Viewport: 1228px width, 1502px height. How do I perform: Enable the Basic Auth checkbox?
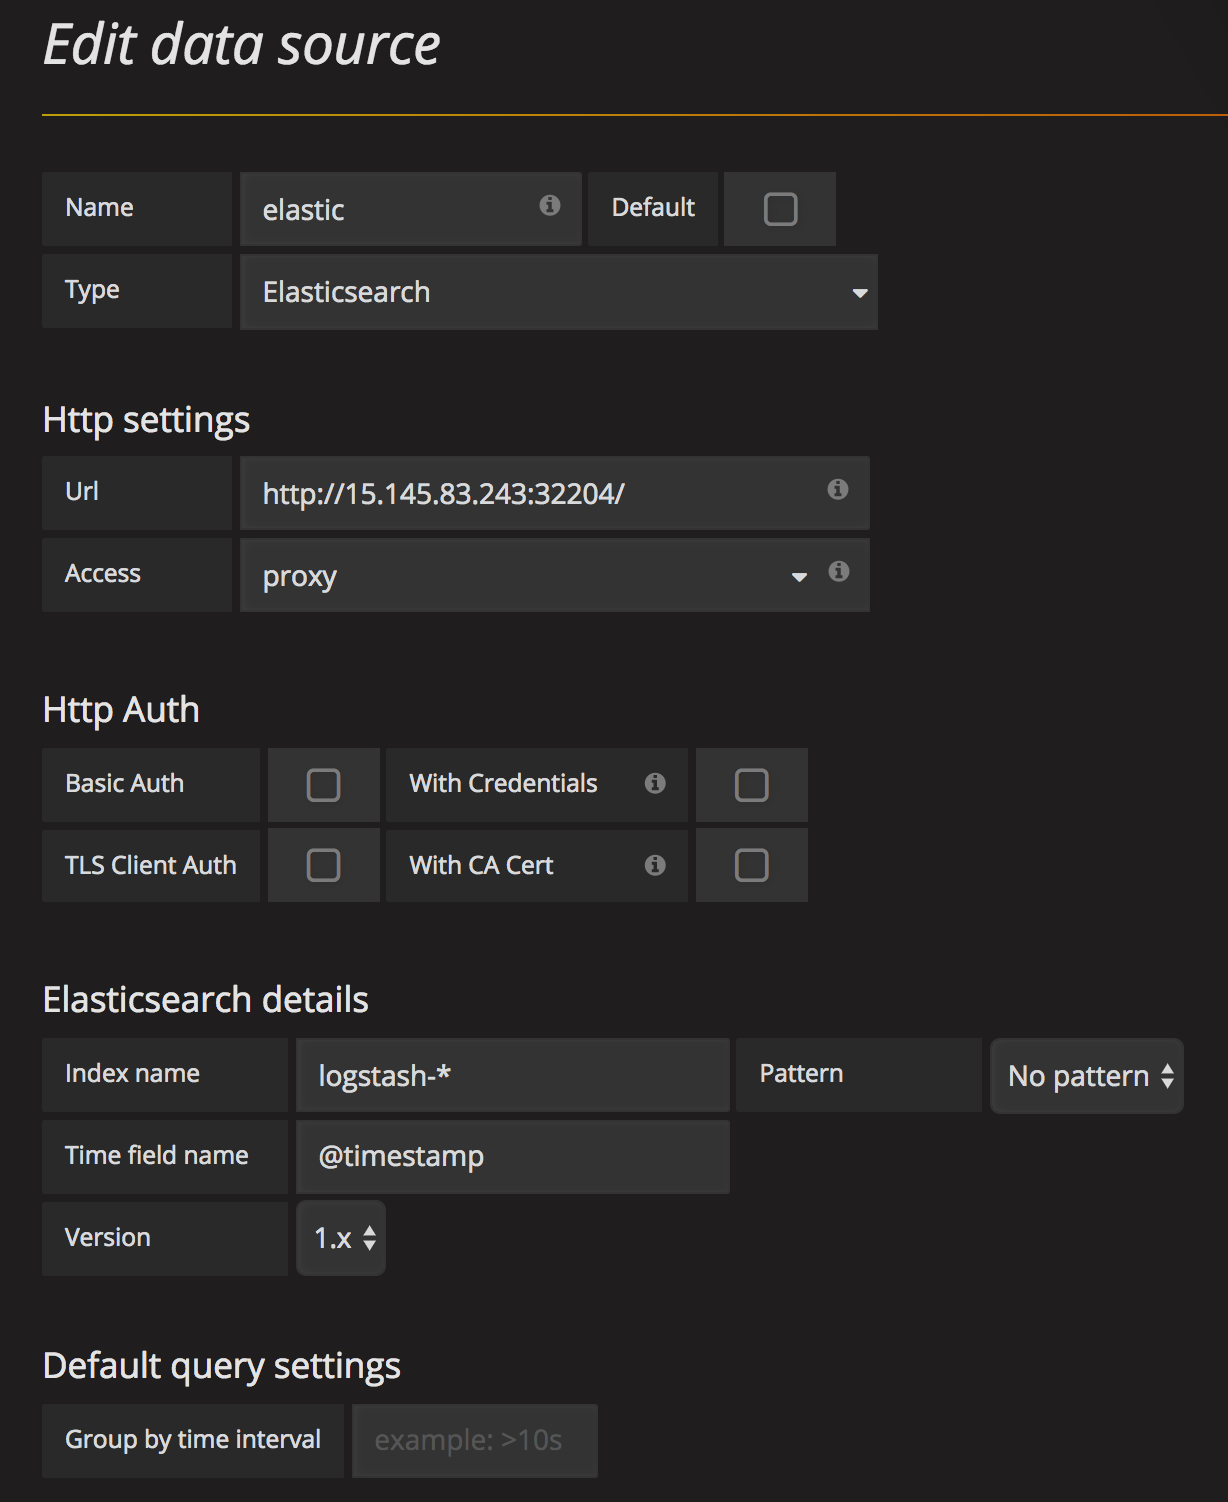click(323, 785)
